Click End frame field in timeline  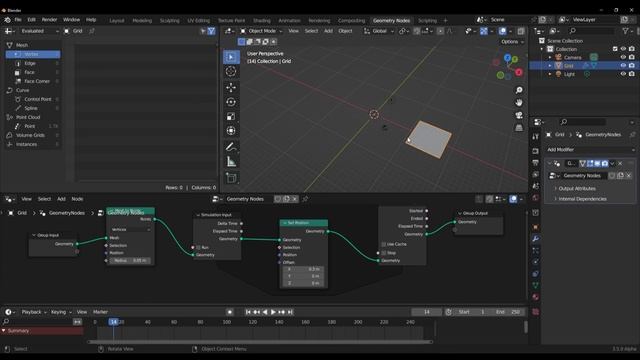click(x=507, y=312)
